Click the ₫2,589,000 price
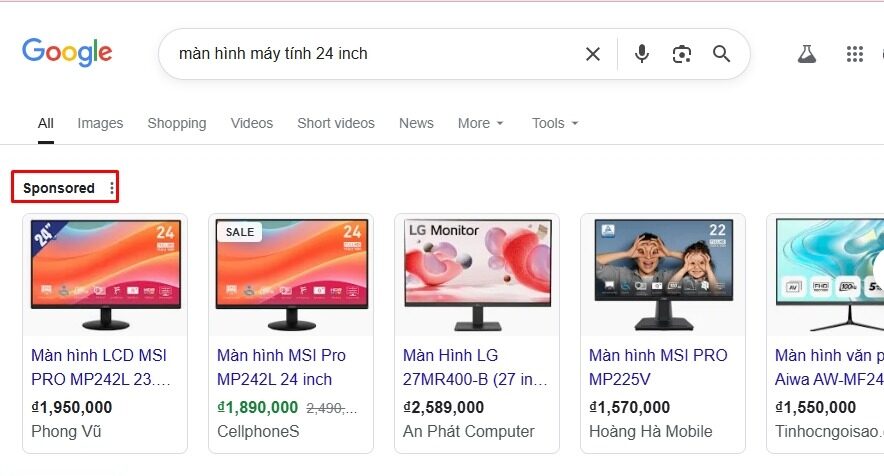Screen dimensions: 884x476 (x=443, y=407)
